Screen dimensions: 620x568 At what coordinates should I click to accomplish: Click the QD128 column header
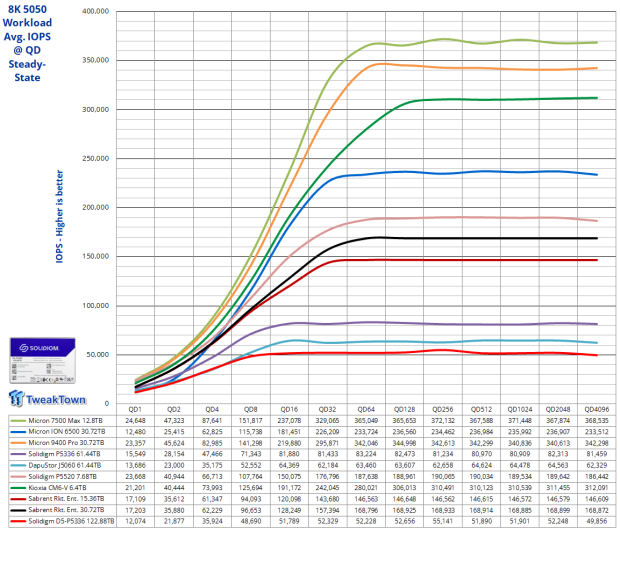pos(405,409)
